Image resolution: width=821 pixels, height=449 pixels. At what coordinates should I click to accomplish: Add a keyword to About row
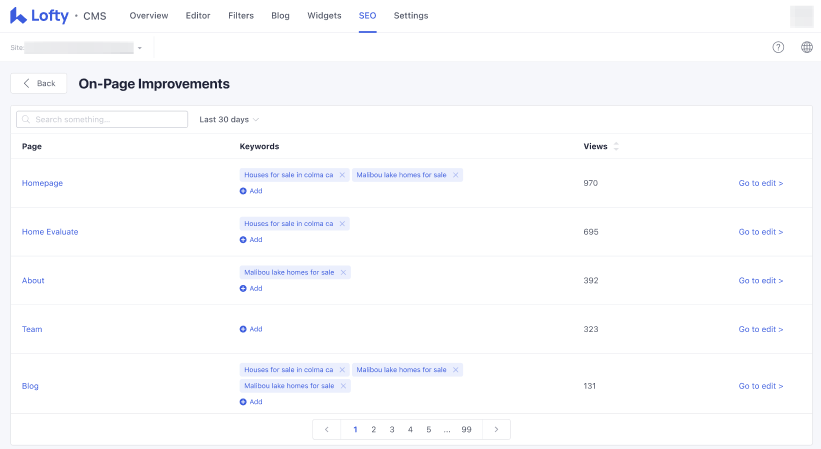(x=251, y=288)
